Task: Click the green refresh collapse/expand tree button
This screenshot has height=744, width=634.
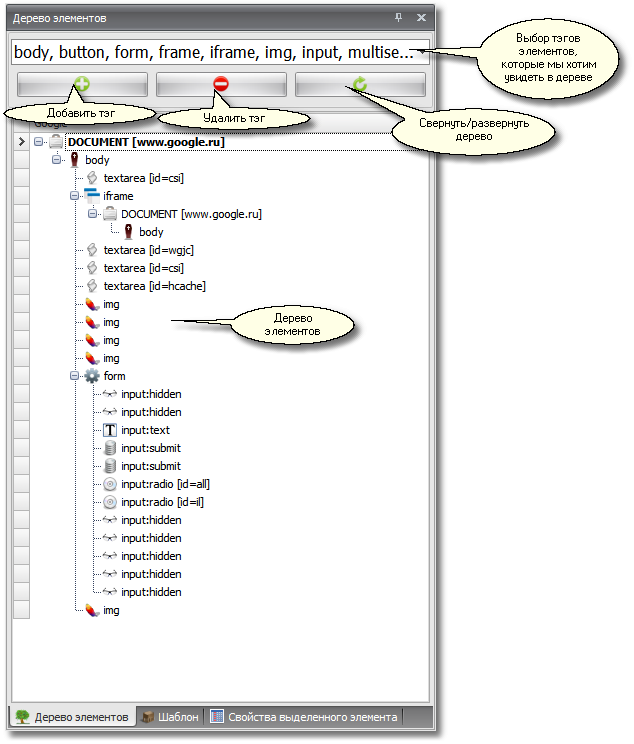Action: point(359,85)
